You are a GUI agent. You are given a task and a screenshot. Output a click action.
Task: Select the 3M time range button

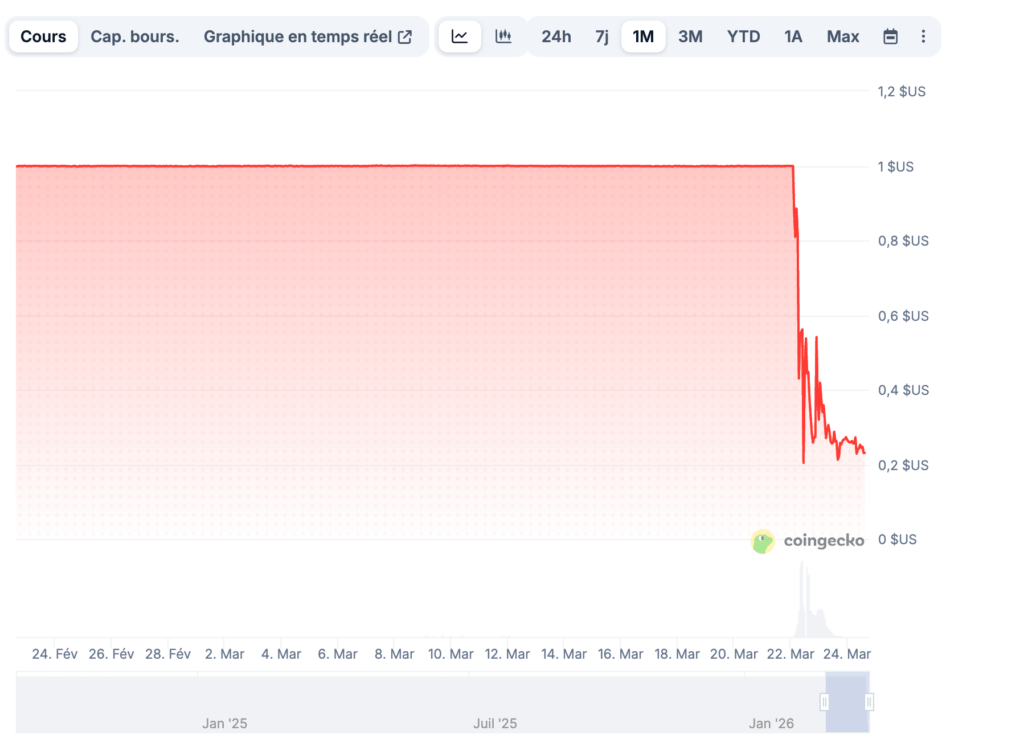pos(690,36)
